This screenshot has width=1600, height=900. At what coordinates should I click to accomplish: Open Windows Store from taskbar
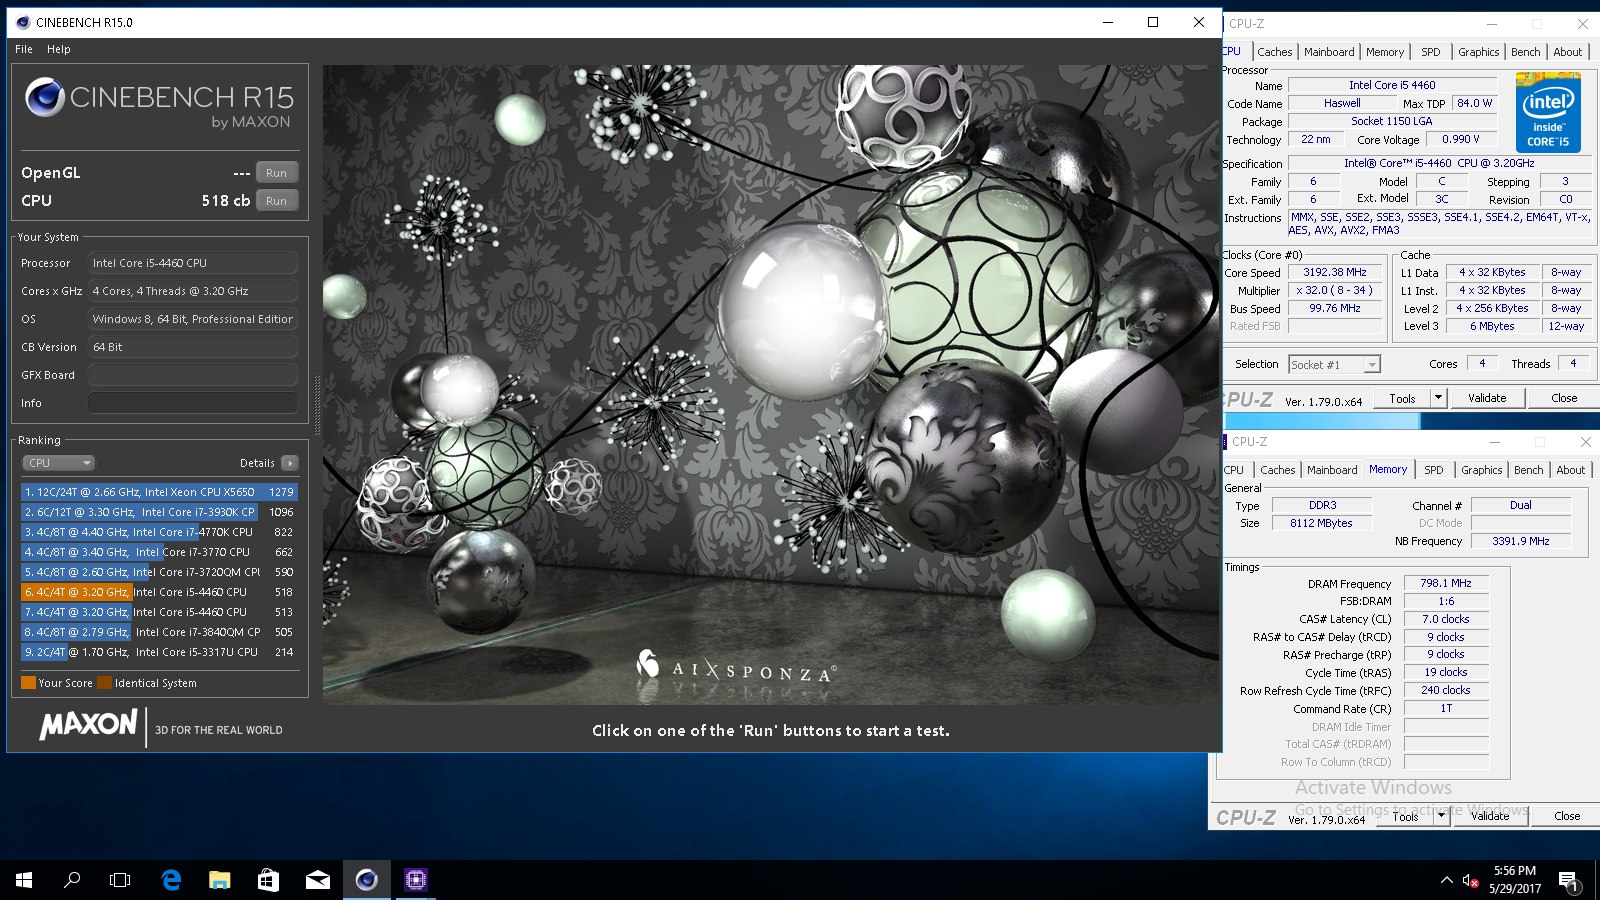coord(268,880)
